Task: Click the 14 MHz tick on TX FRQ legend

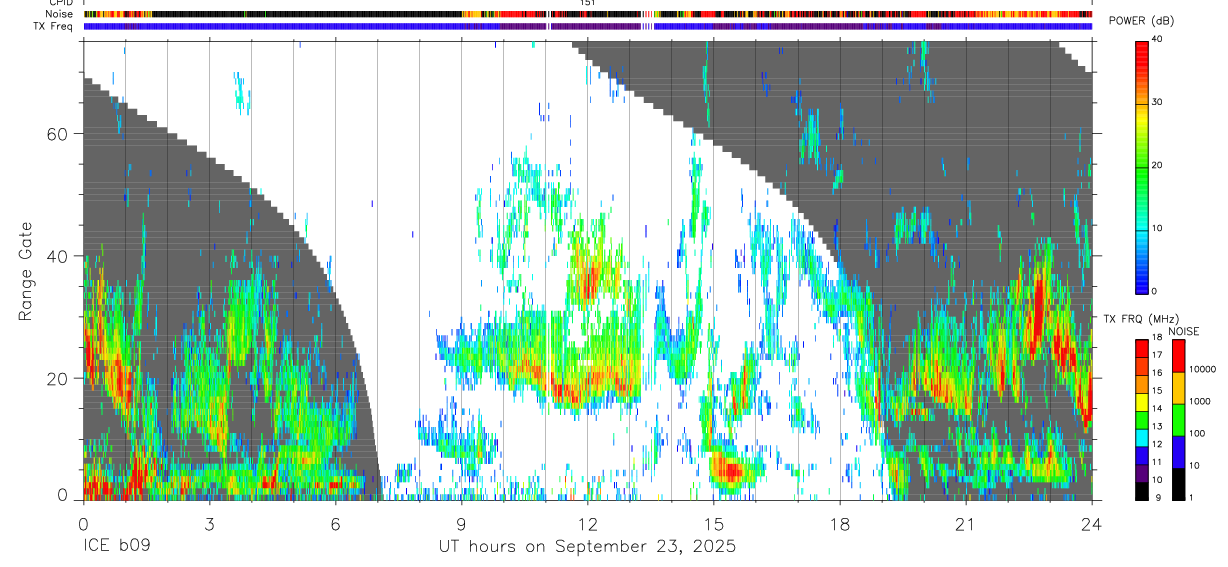Action: [x=1158, y=409]
